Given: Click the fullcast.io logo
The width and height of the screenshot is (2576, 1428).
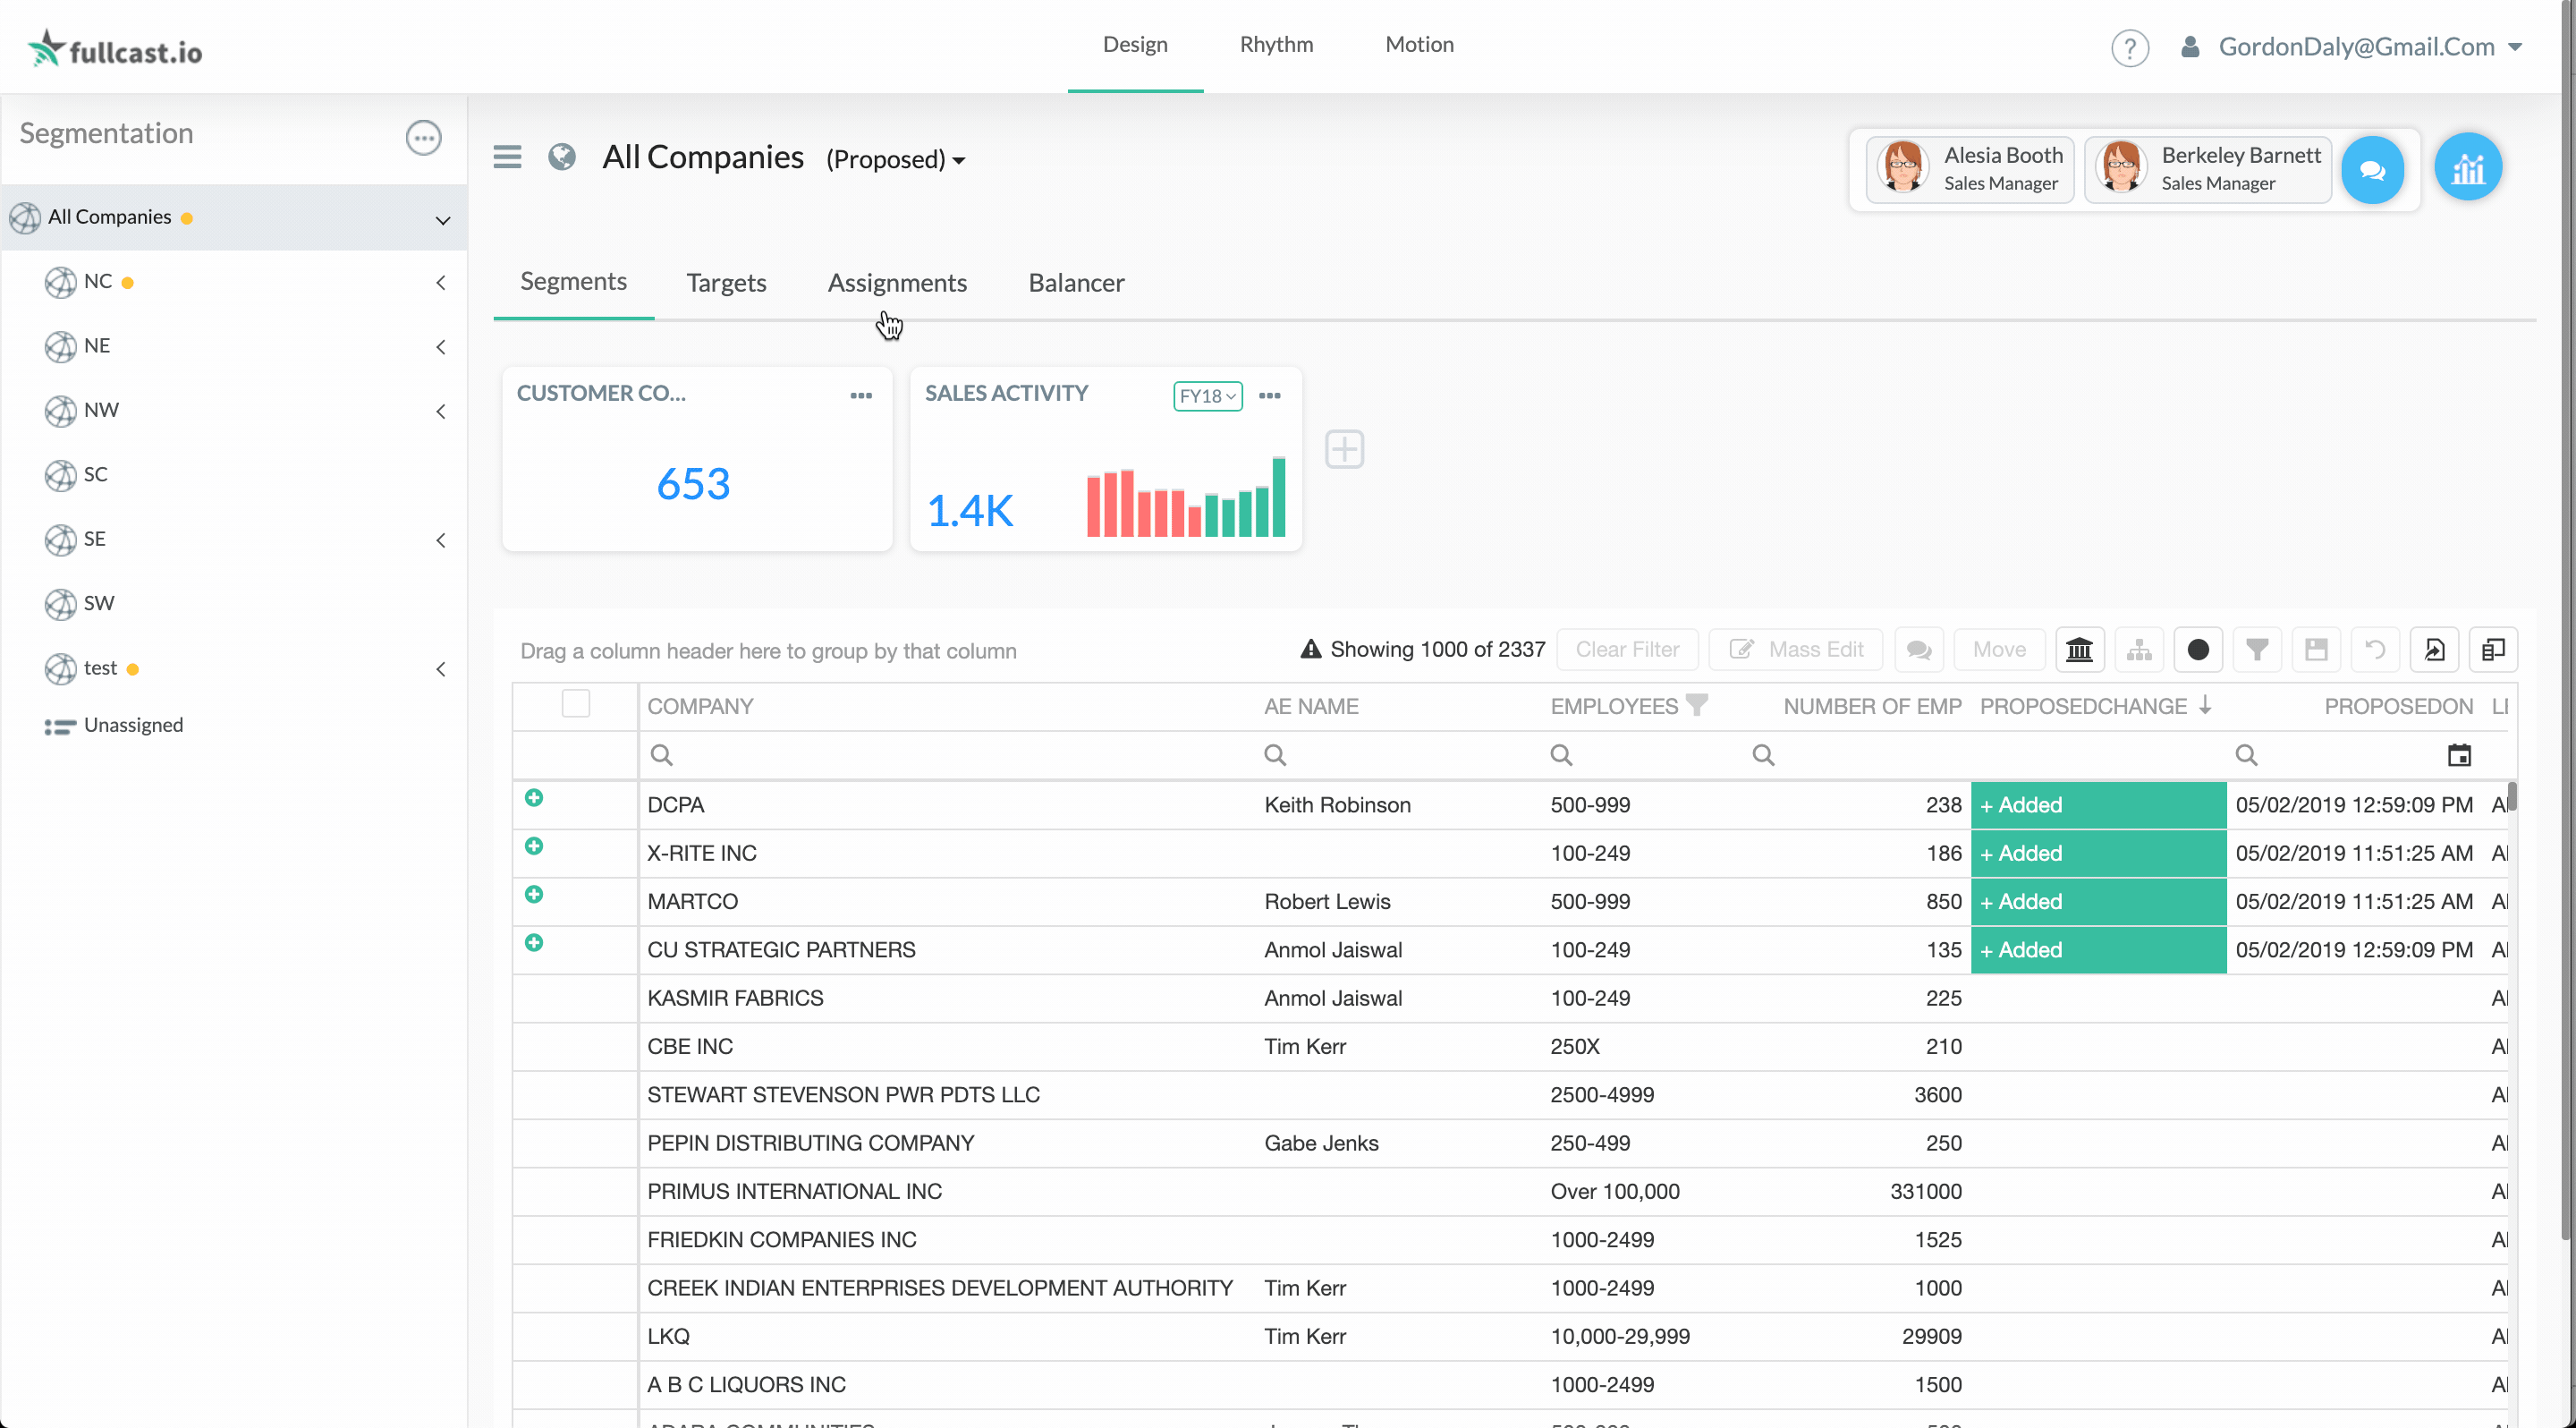Looking at the screenshot, I should (115, 48).
